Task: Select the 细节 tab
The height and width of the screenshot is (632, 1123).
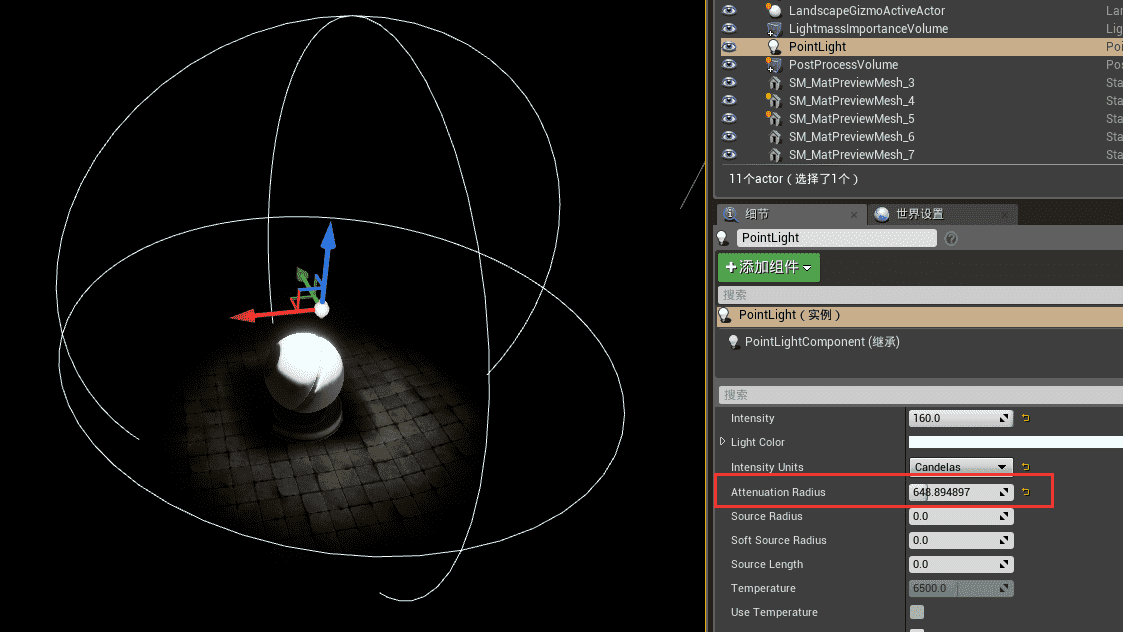Action: 757,214
